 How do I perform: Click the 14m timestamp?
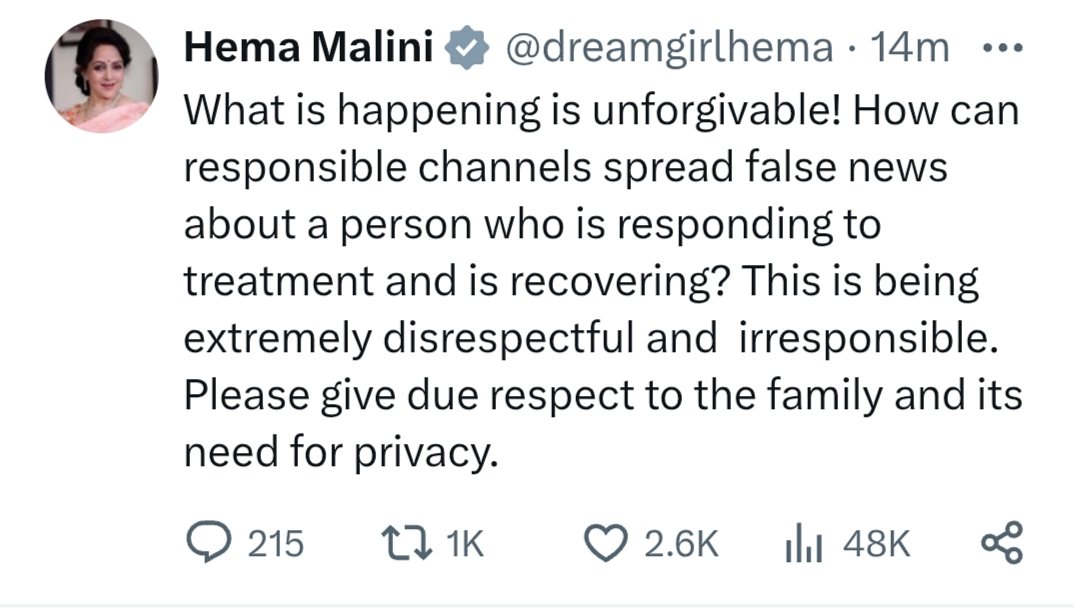tap(911, 48)
